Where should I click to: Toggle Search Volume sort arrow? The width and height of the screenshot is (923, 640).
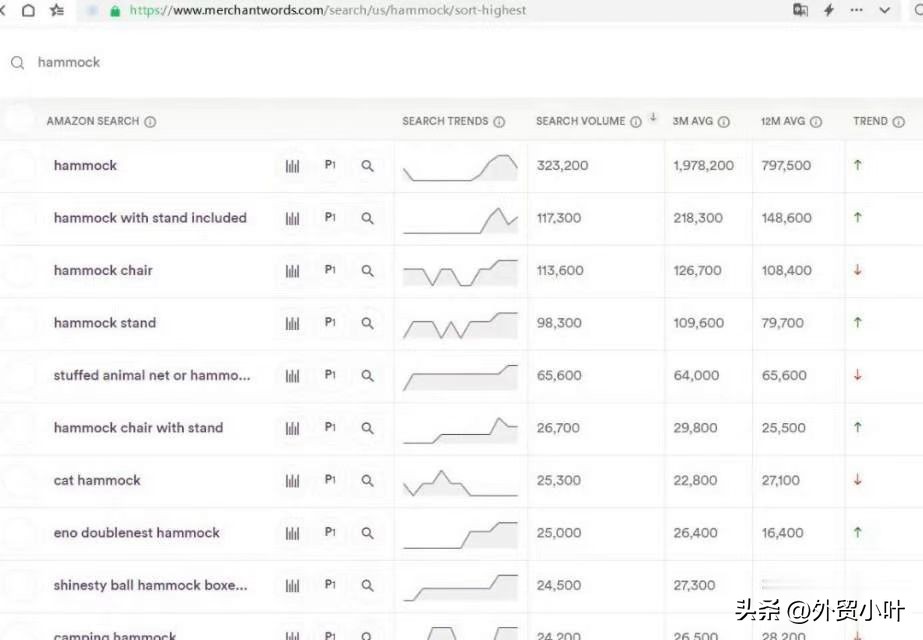(653, 118)
